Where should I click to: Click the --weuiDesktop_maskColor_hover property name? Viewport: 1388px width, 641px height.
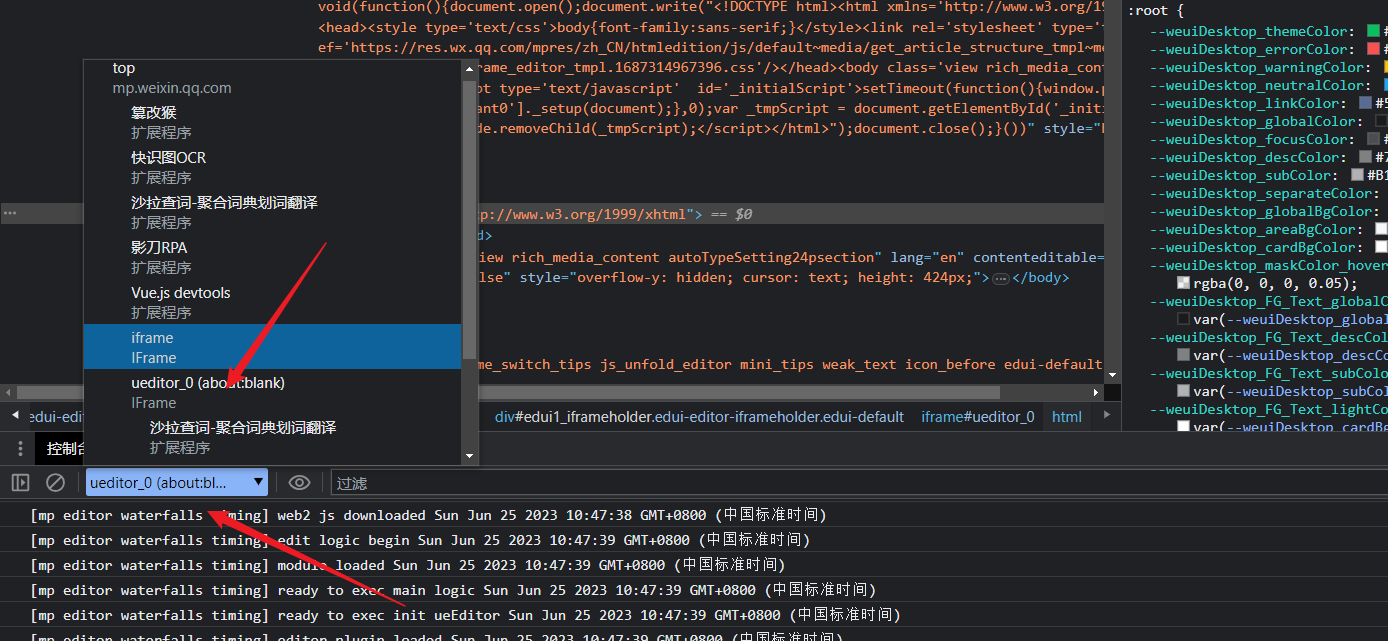click(1268, 265)
